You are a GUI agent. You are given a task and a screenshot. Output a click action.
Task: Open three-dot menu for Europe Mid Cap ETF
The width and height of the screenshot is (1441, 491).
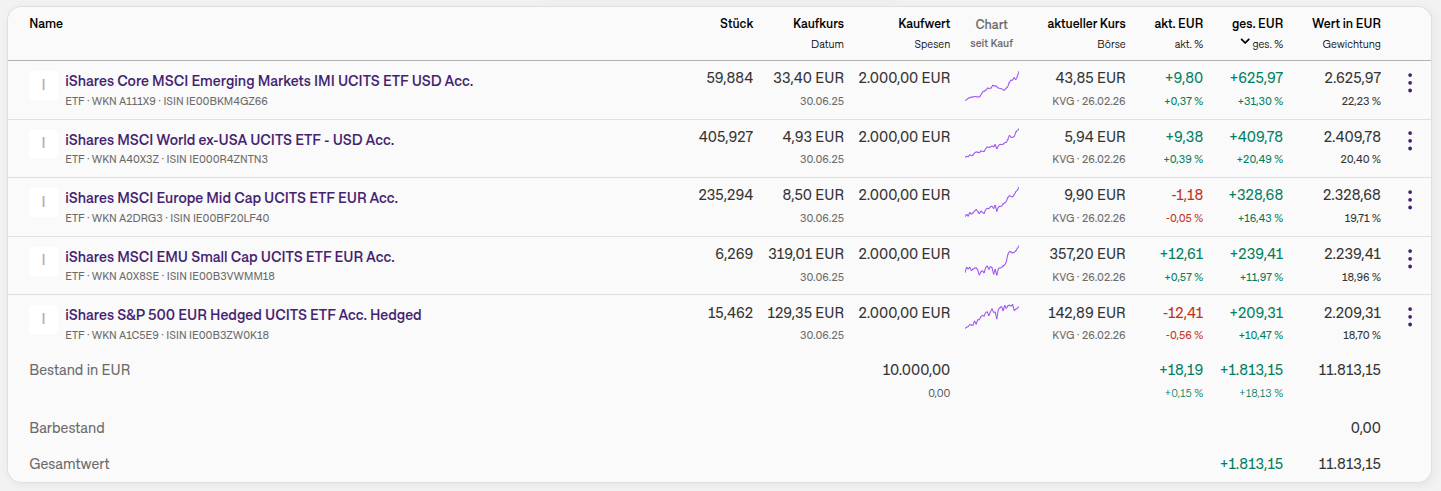point(1410,200)
